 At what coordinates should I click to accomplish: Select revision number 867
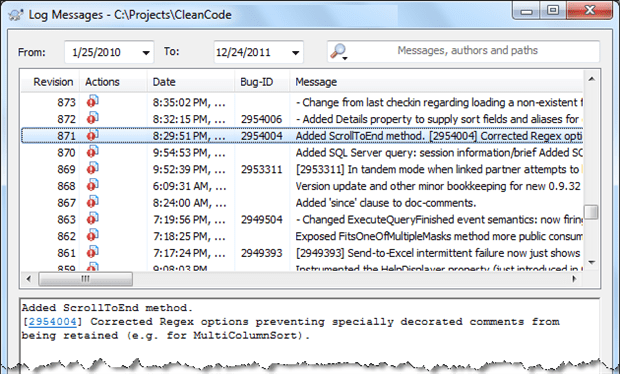click(66, 203)
